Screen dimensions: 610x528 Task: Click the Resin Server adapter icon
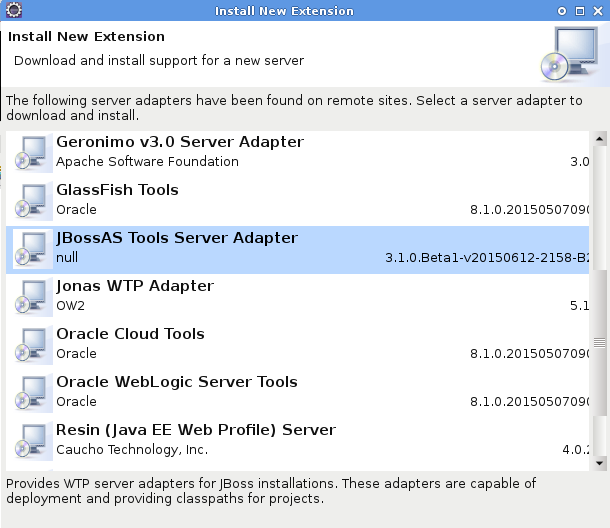pos(31,440)
